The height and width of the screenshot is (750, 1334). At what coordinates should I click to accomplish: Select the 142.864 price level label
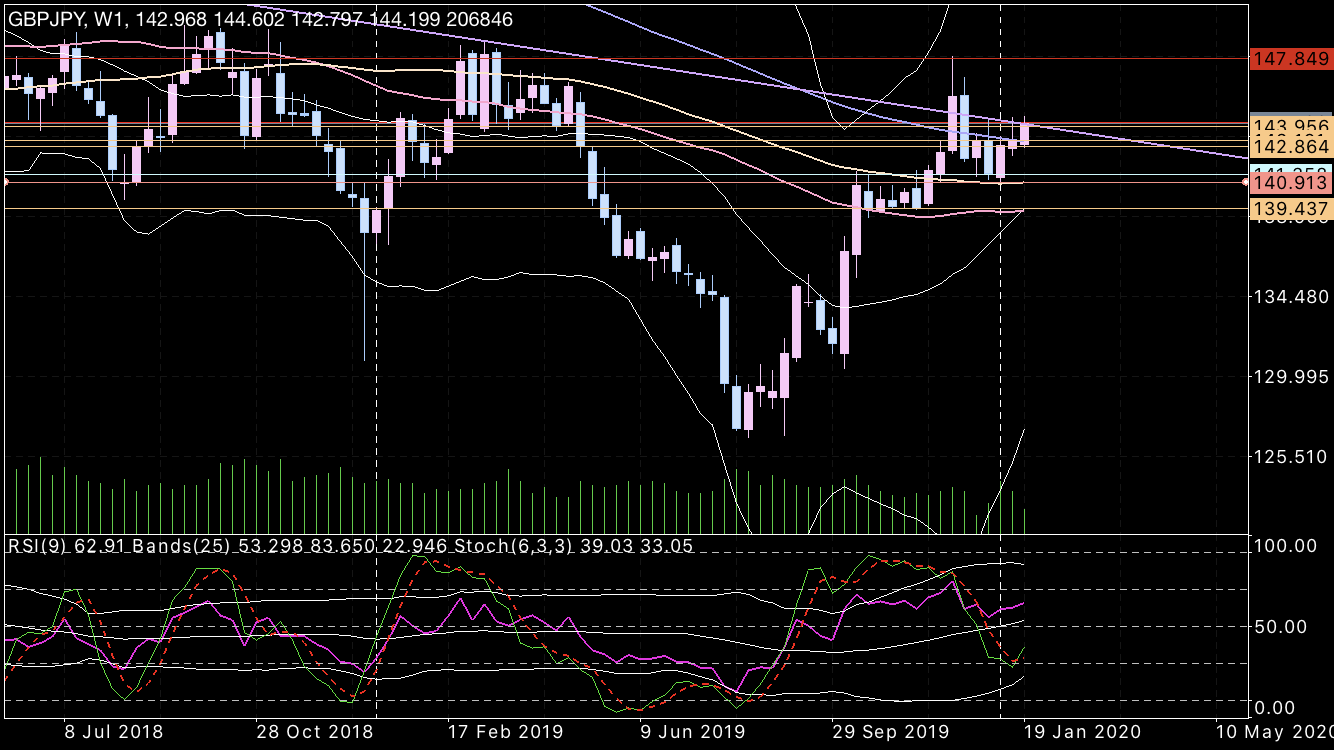pos(1292,147)
